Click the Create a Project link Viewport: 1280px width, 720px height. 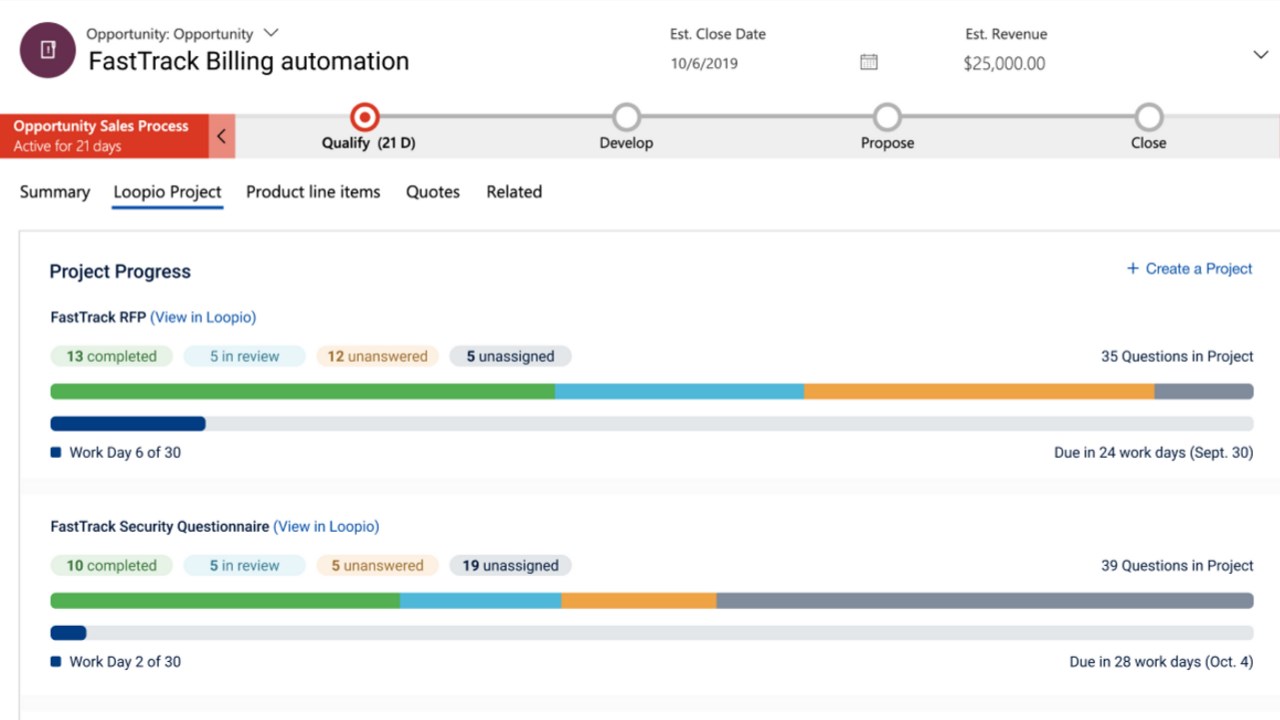click(1189, 269)
